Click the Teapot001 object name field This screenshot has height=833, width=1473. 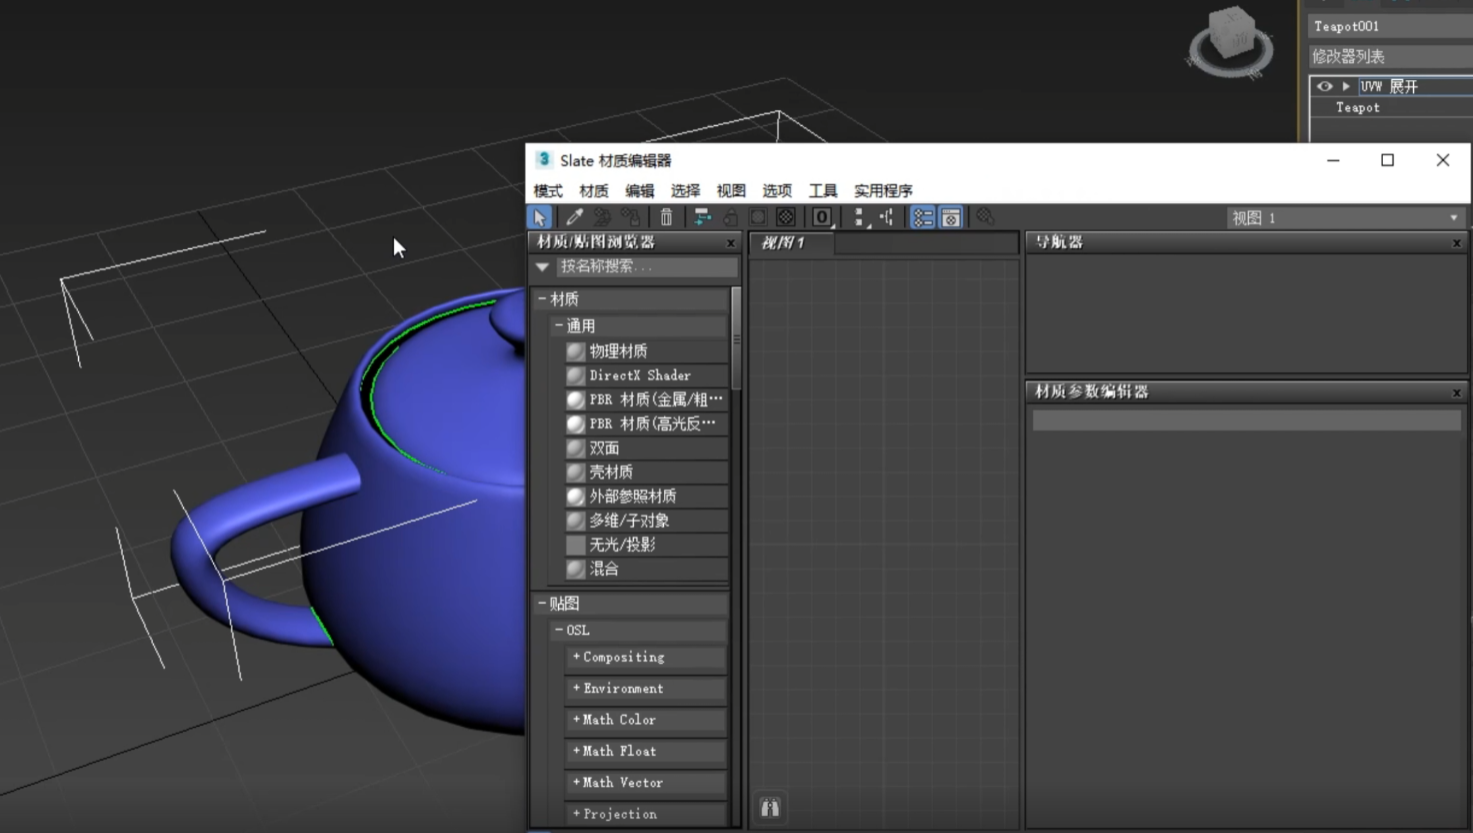point(1390,26)
